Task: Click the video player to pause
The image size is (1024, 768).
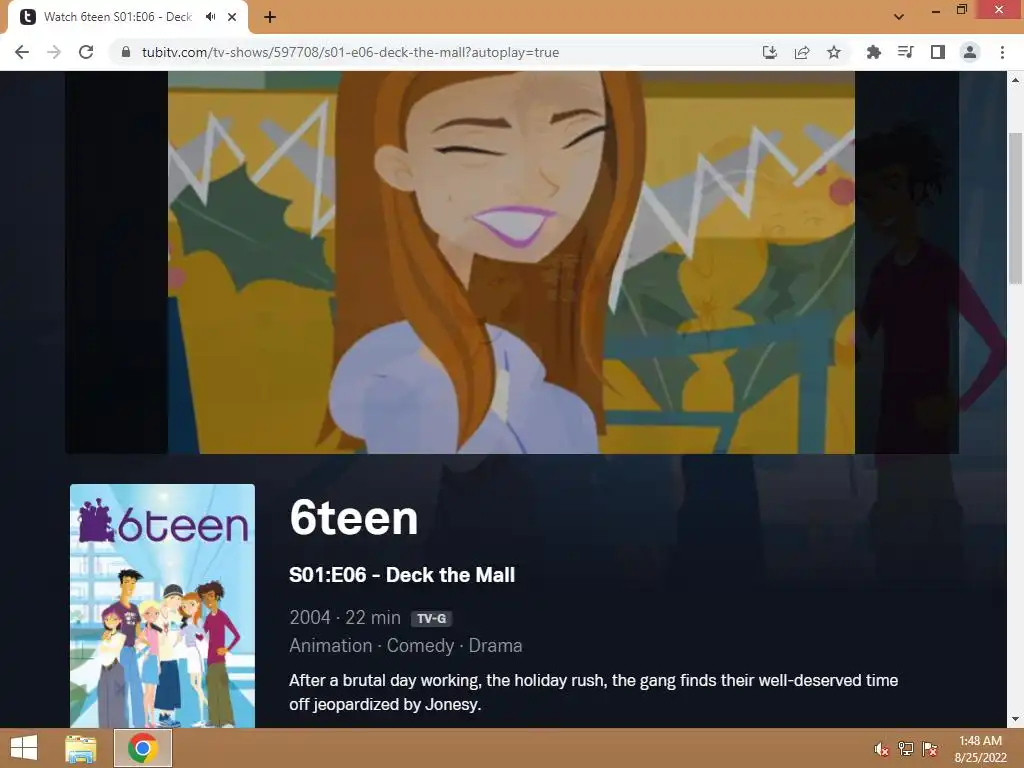Action: pos(511,263)
